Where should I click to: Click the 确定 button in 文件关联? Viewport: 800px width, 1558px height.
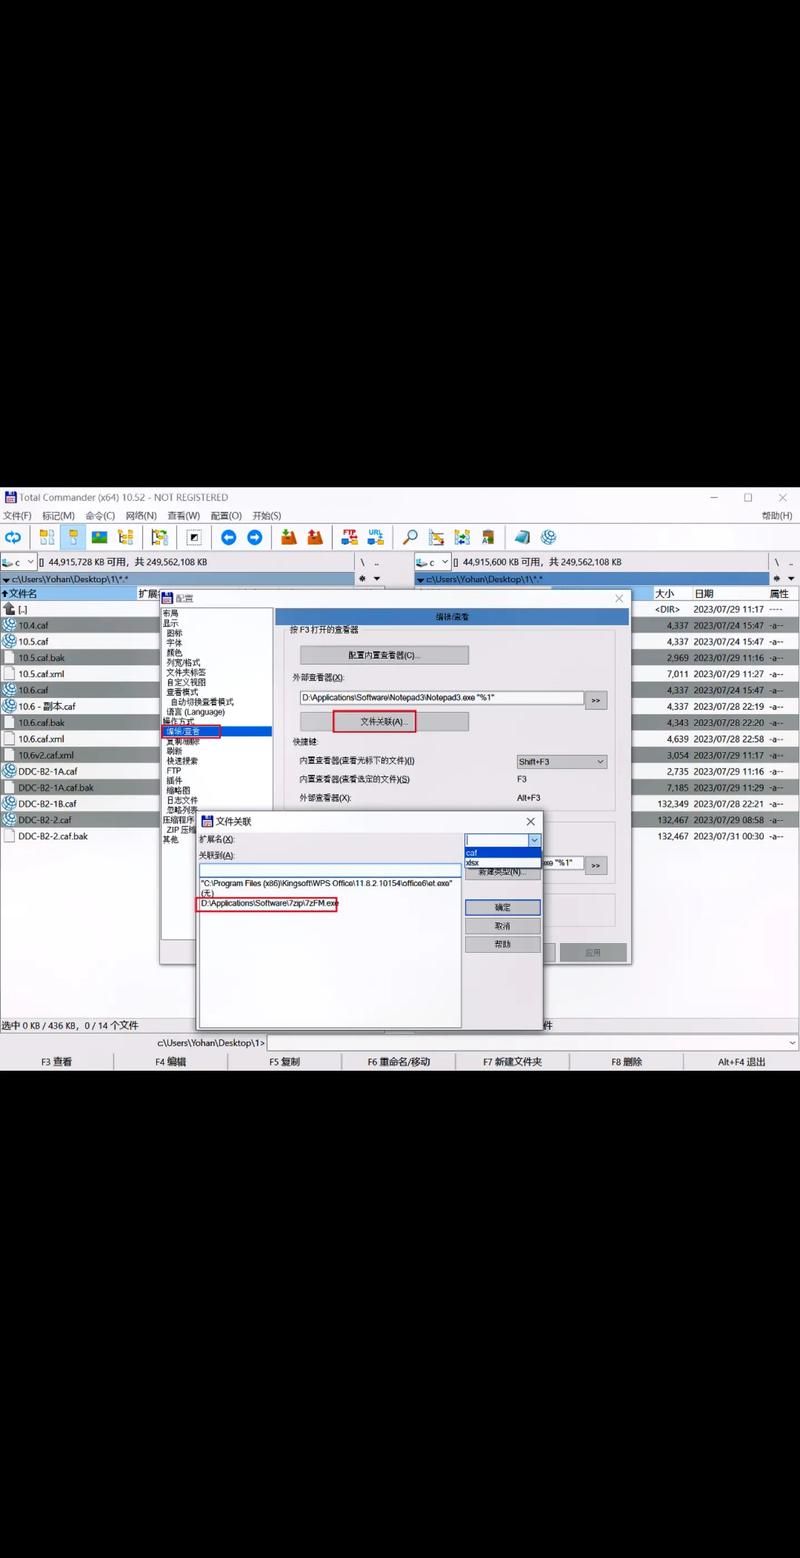click(502, 907)
